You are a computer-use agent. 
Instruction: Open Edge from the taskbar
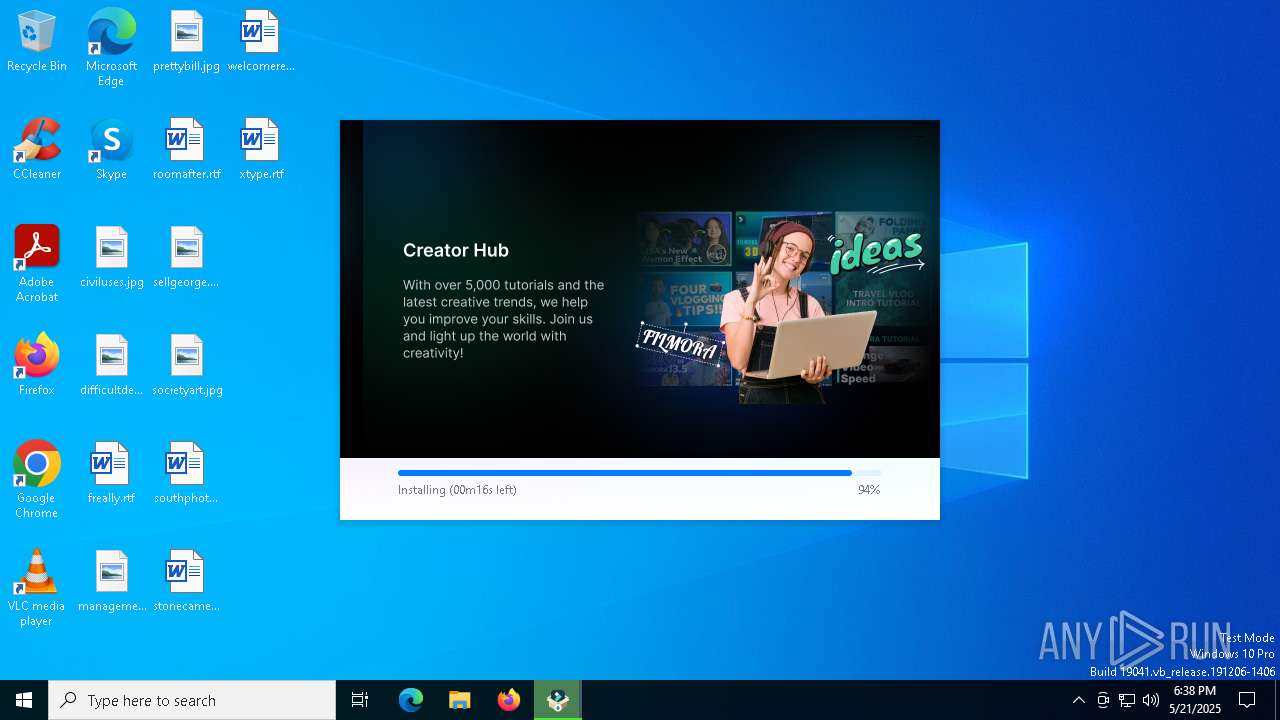coord(411,700)
